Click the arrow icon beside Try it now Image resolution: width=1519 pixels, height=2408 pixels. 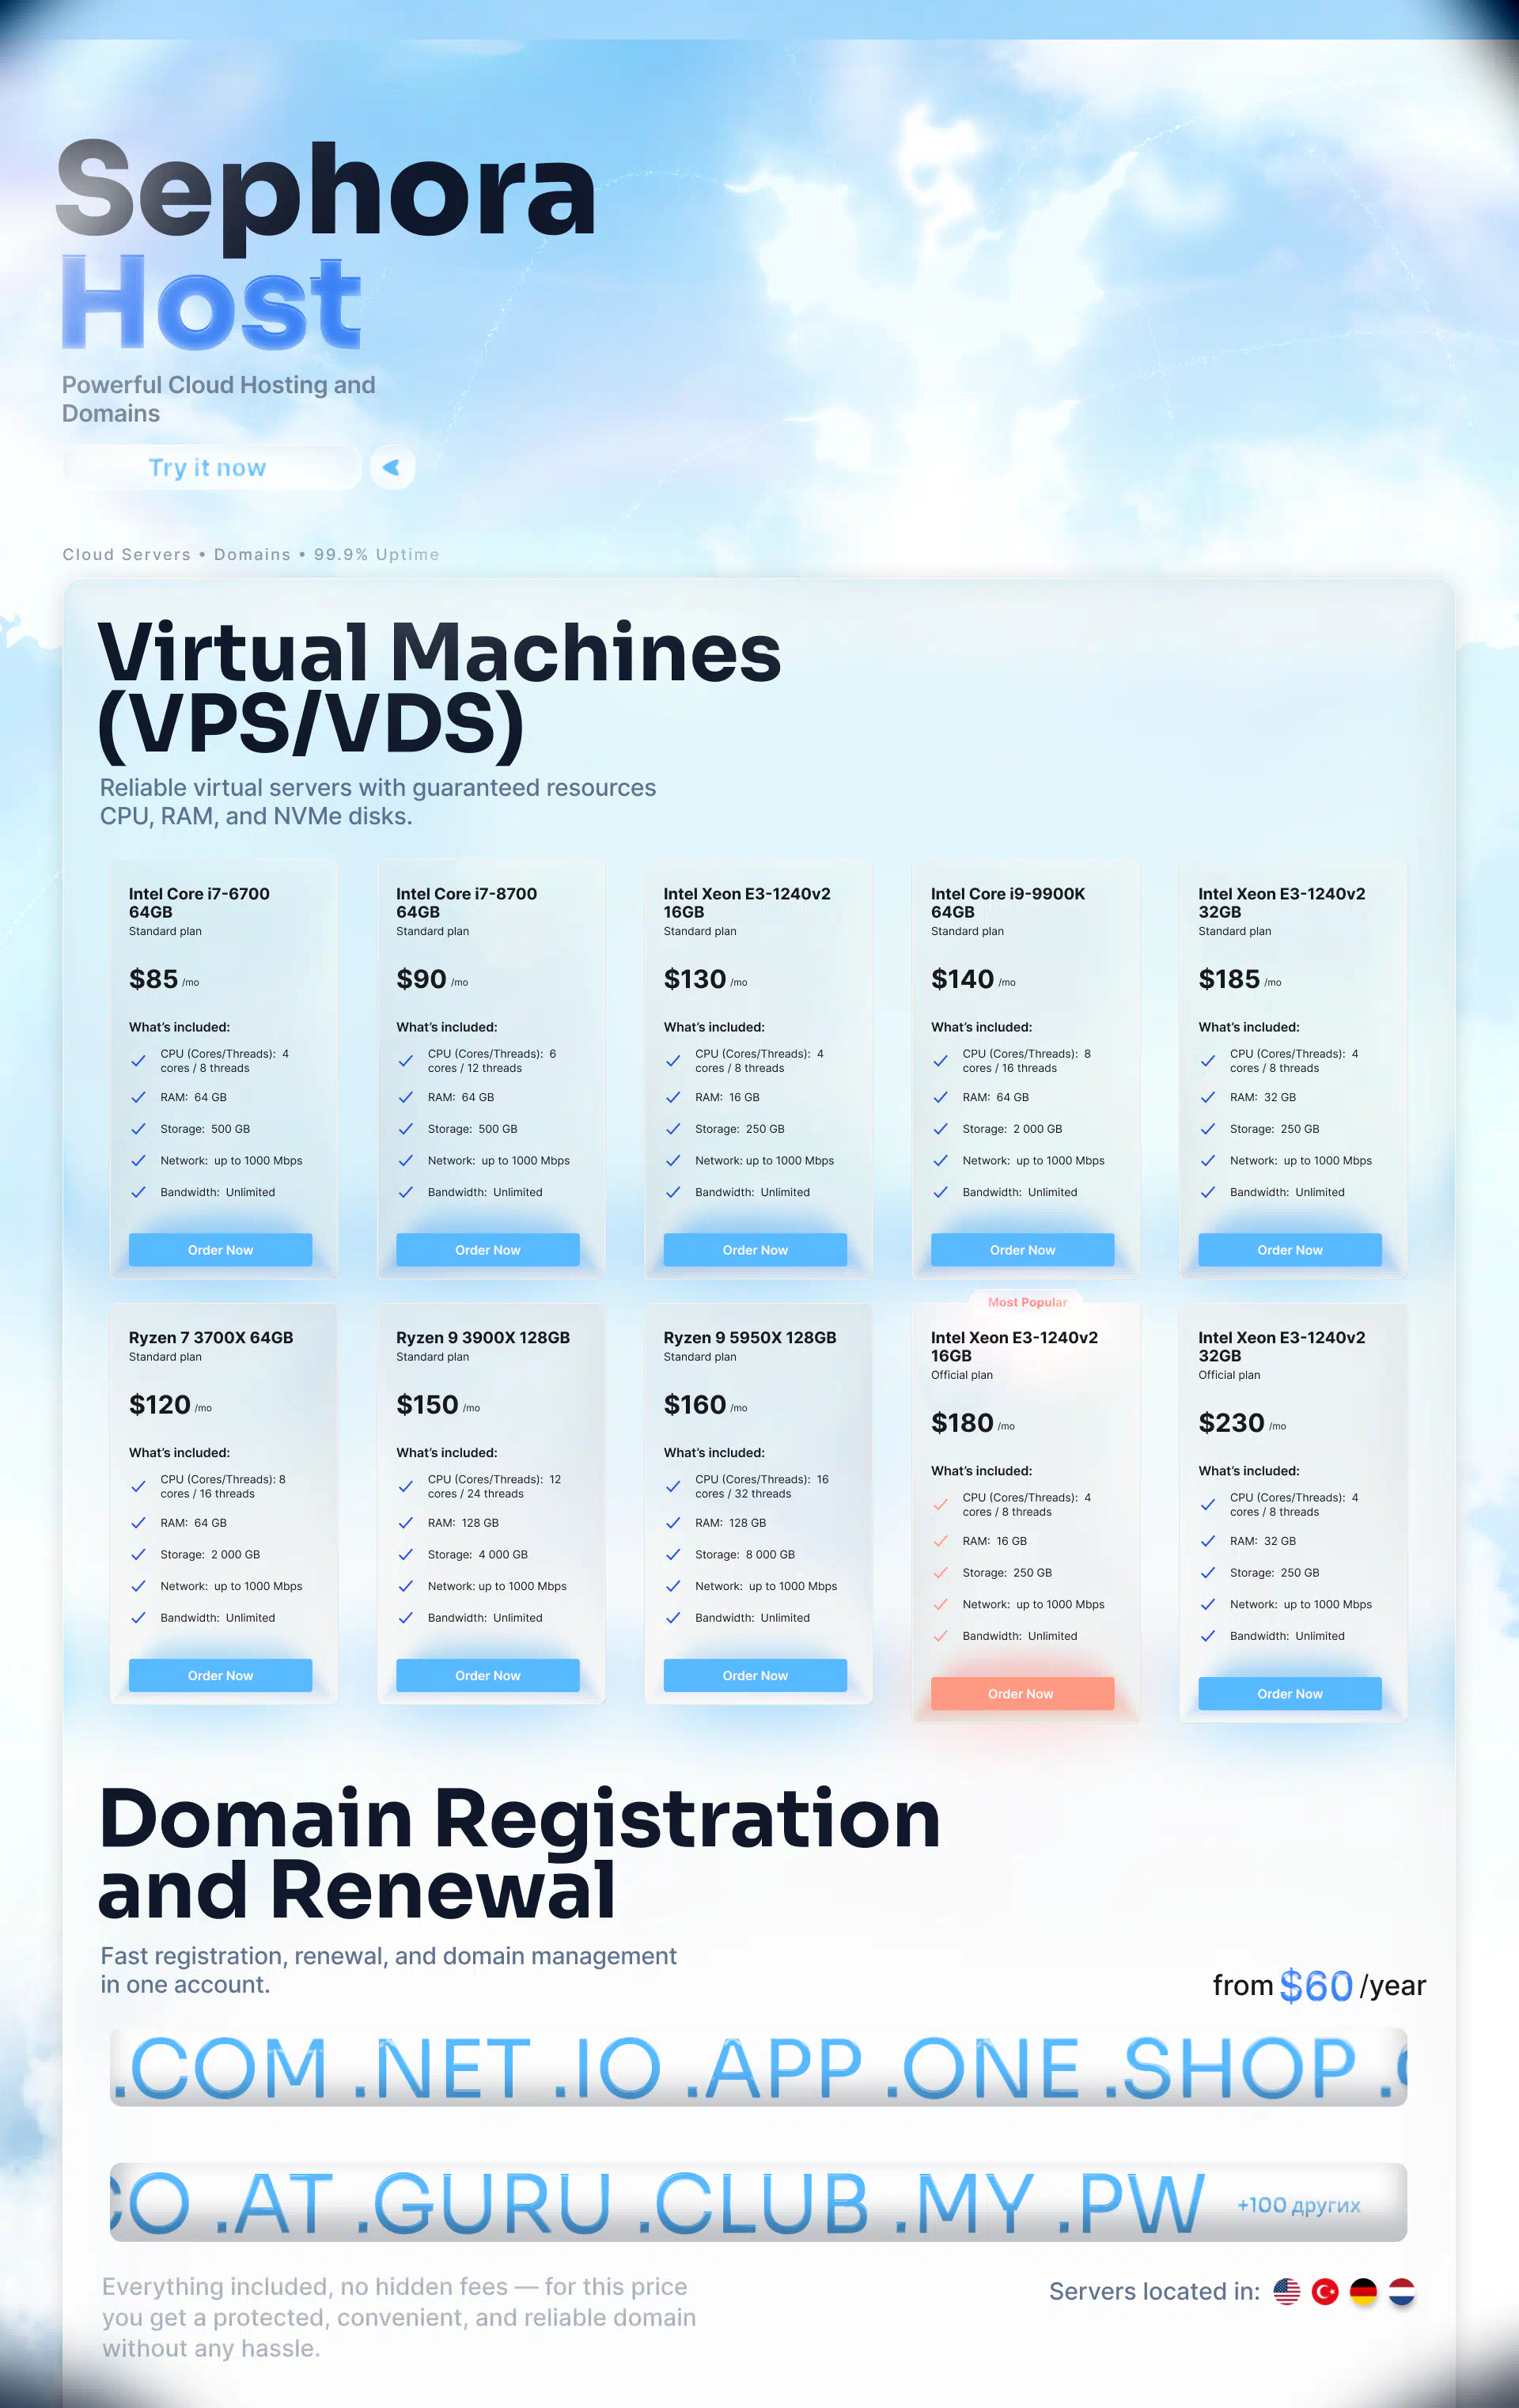tap(392, 467)
